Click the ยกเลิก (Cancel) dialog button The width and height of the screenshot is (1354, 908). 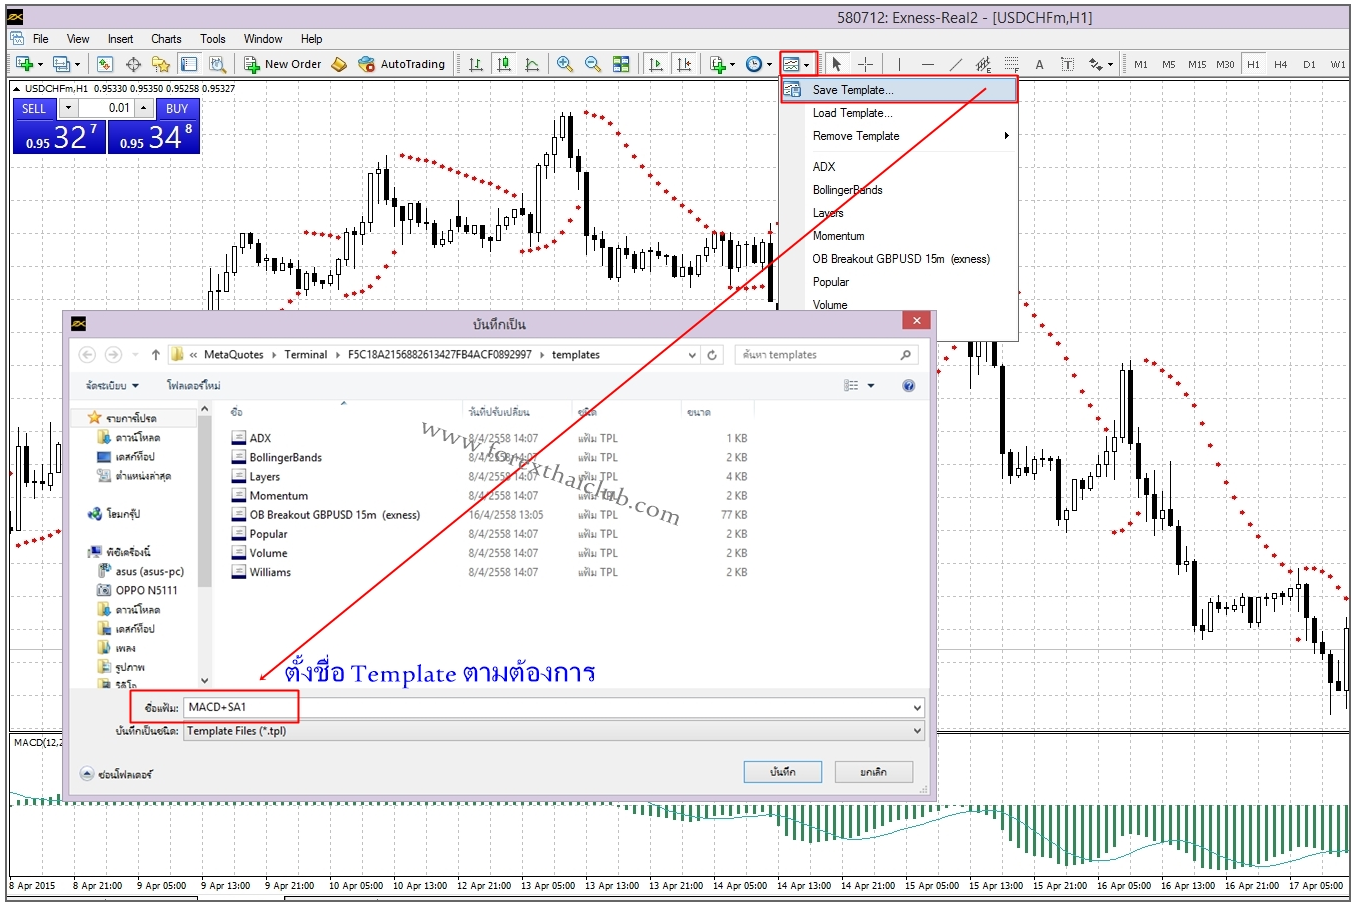[x=874, y=772]
